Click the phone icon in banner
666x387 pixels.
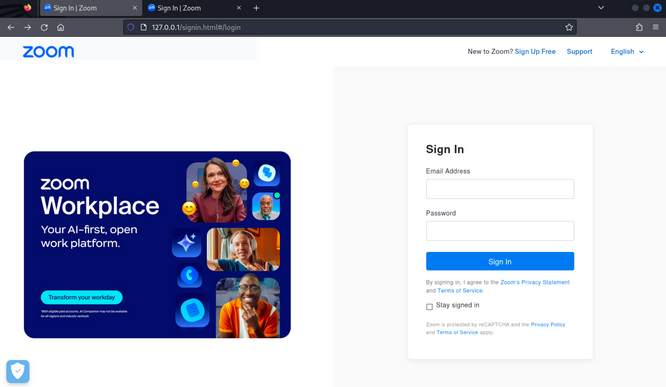(189, 275)
